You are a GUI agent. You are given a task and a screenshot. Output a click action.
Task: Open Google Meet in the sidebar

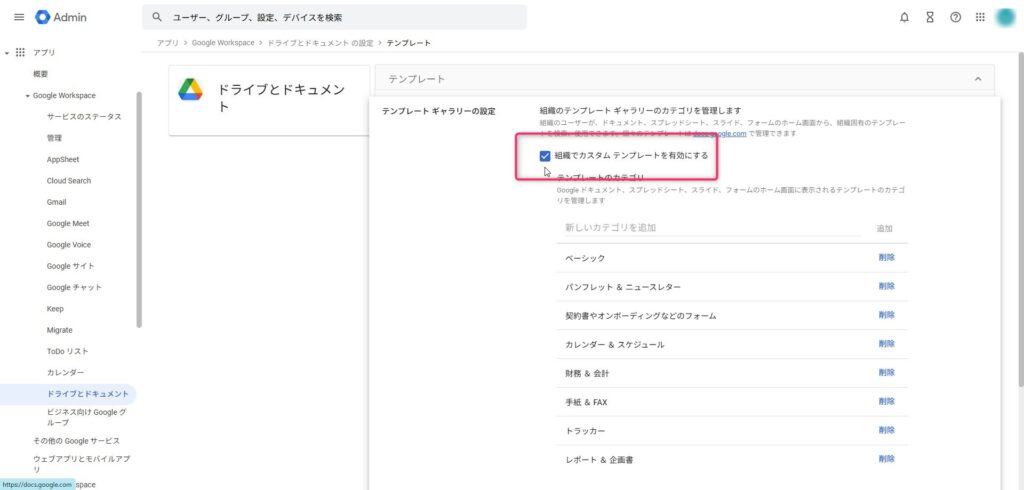pos(68,223)
